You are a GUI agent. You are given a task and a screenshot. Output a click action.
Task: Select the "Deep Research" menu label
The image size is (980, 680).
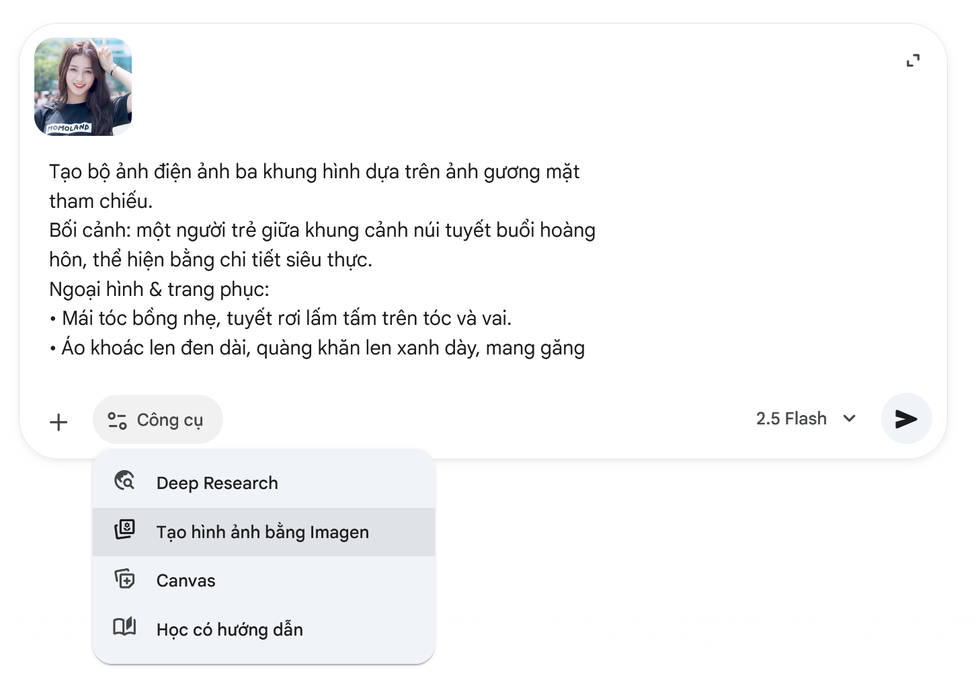point(217,483)
